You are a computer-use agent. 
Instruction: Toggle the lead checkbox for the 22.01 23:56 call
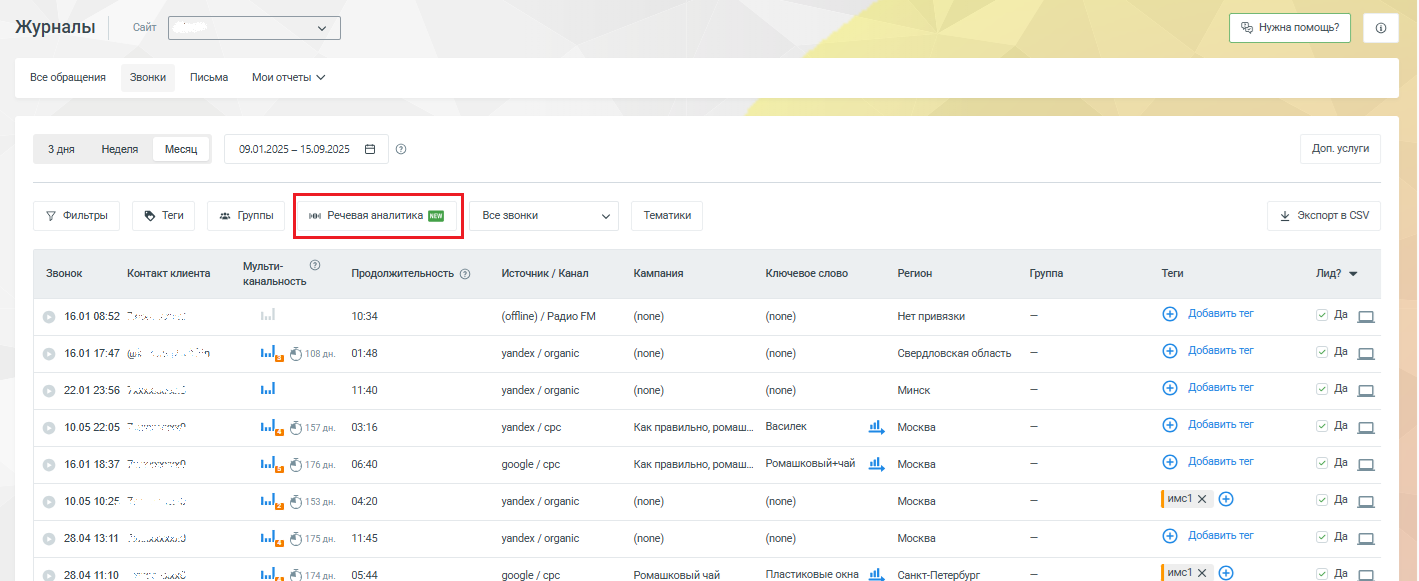tap(1322, 389)
